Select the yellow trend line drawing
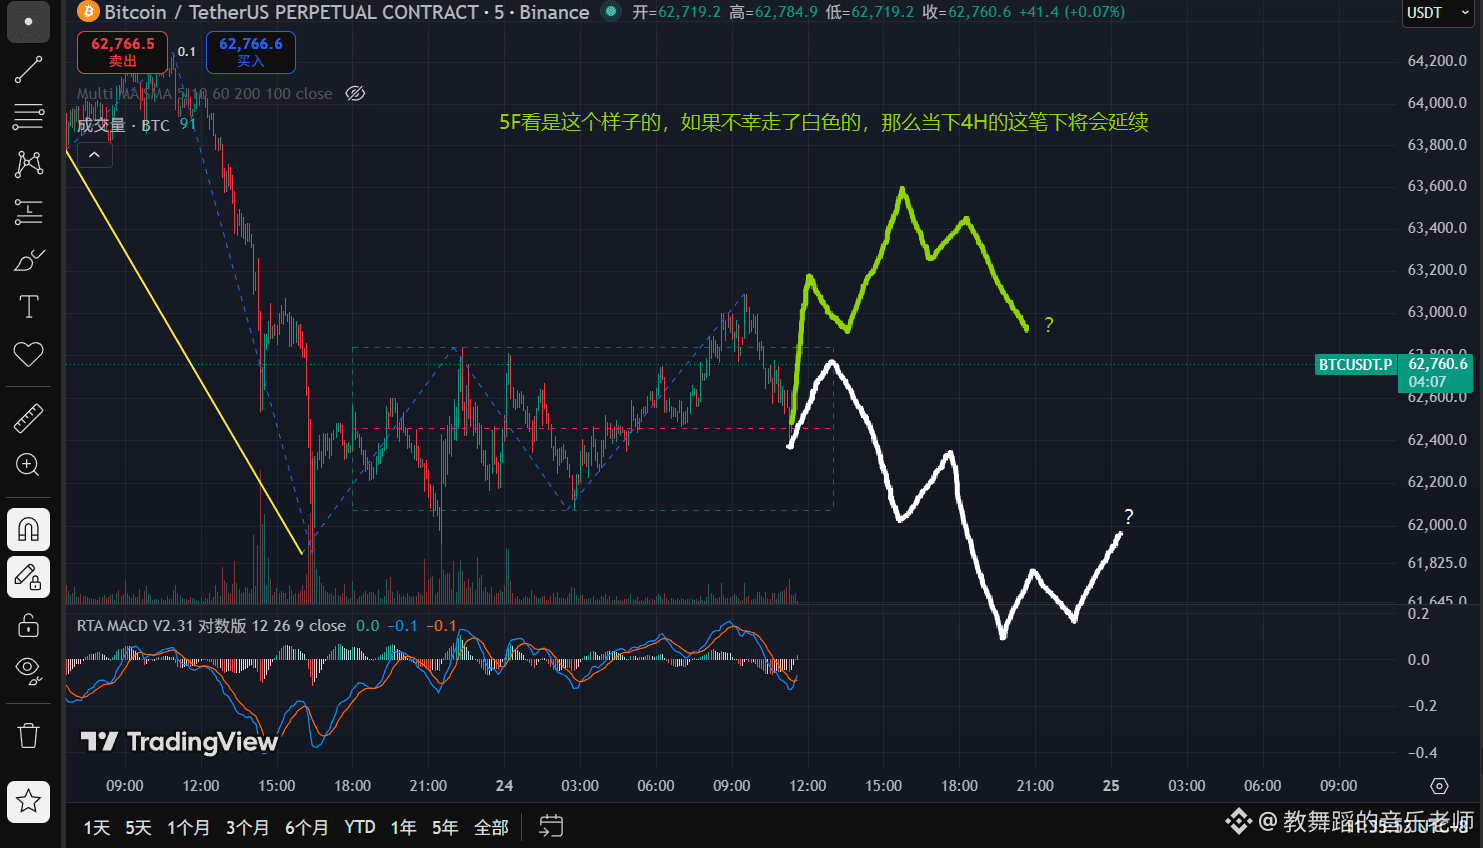Screen dimensions: 1483x848 tap(184, 351)
